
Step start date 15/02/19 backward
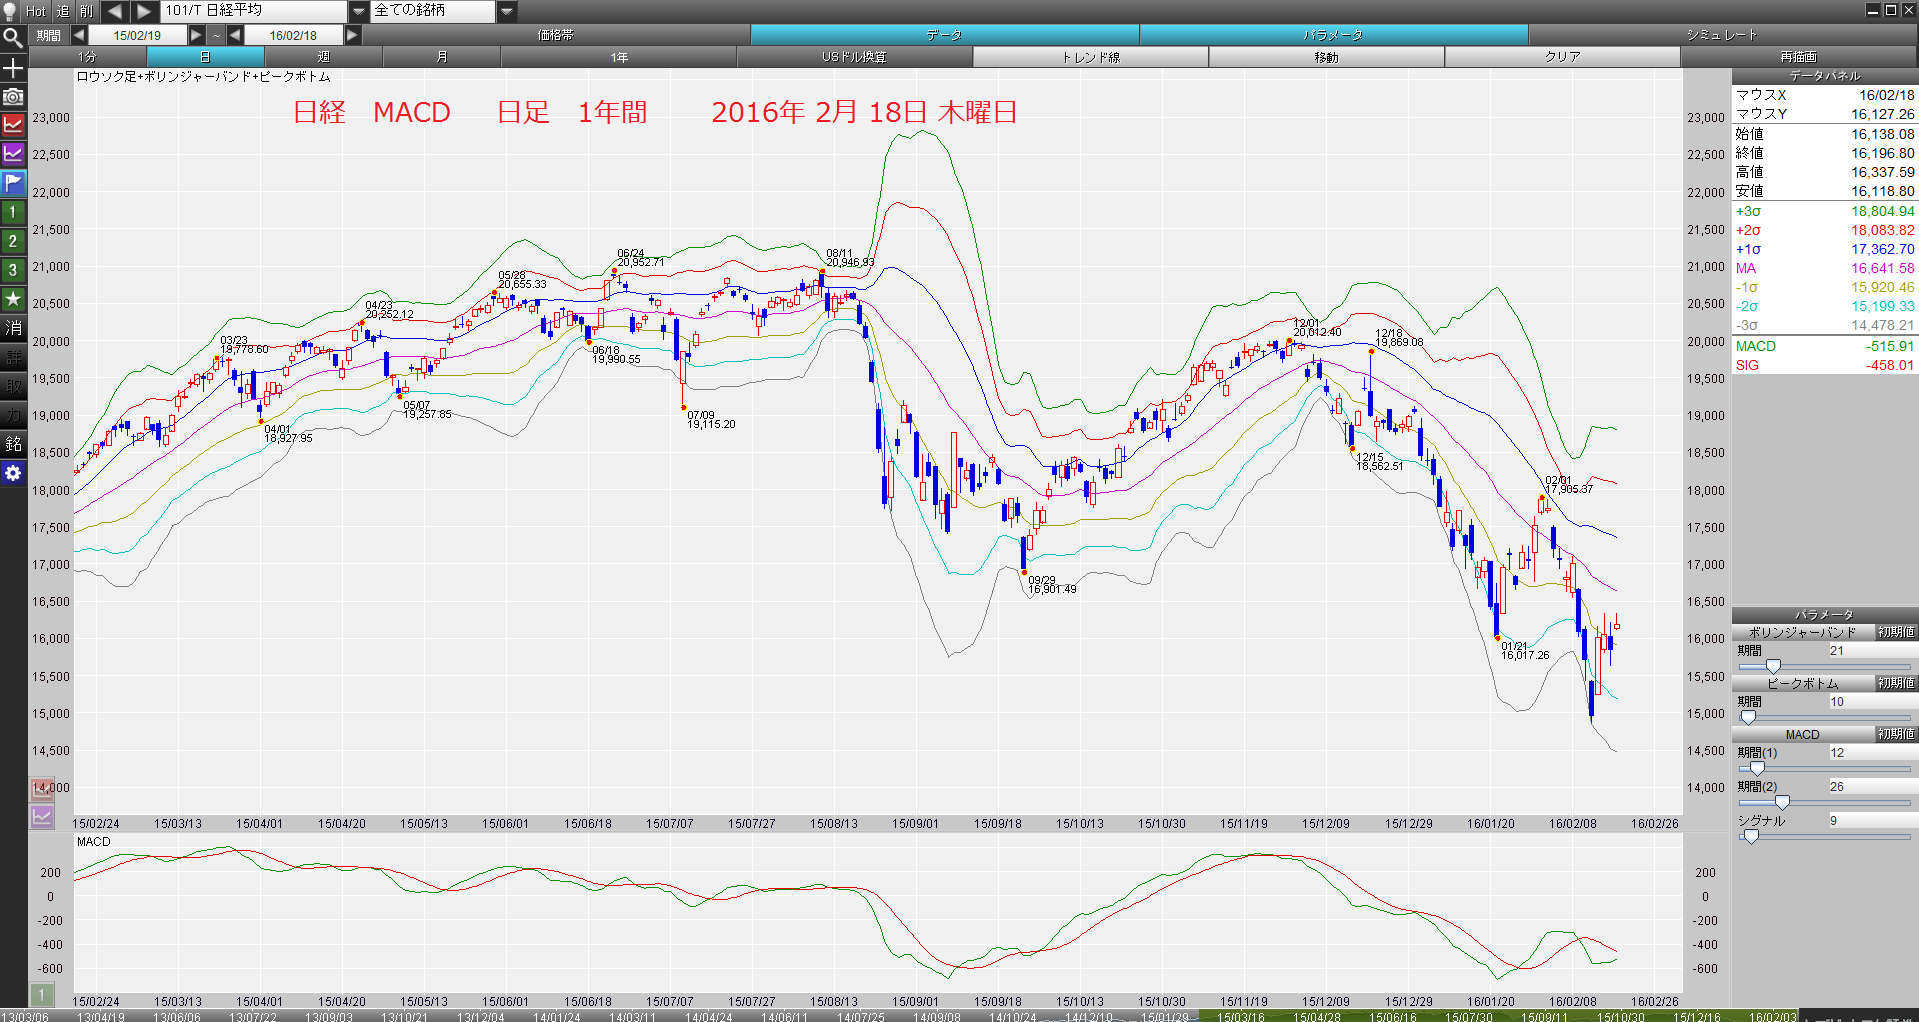[x=79, y=35]
